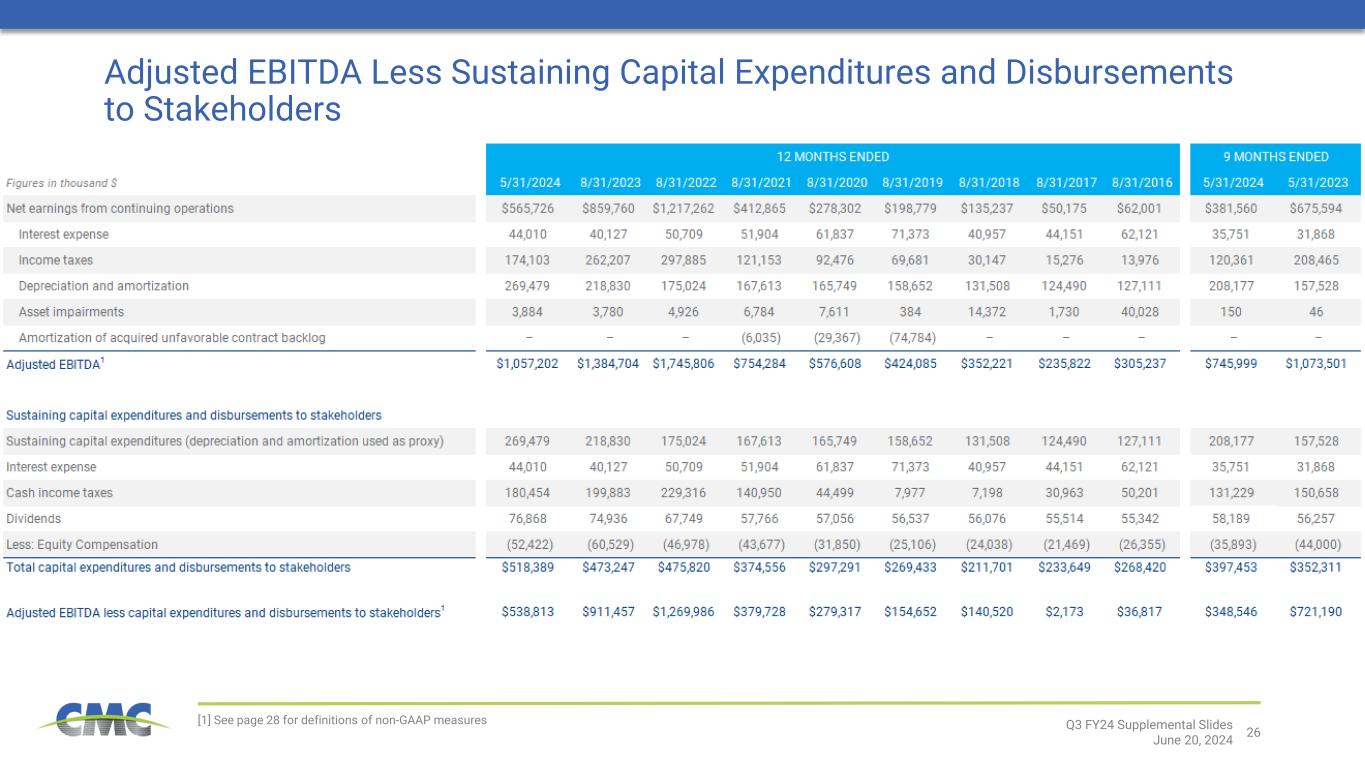Click the Figures in thousand $ note
The height and width of the screenshot is (768, 1365).
click(x=62, y=184)
